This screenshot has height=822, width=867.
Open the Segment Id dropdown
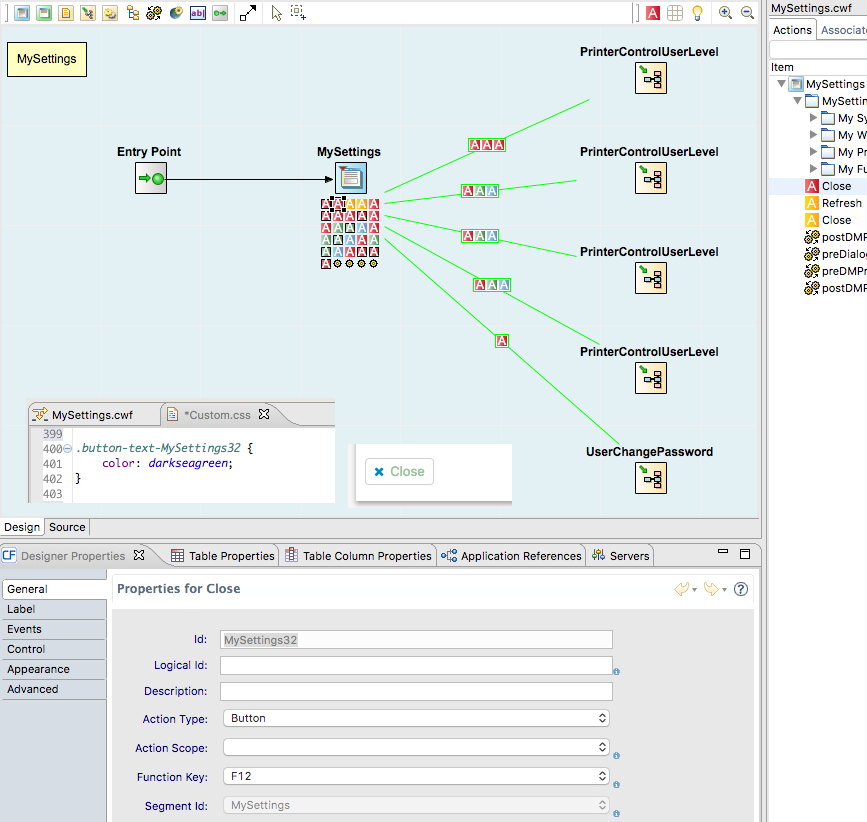point(416,805)
